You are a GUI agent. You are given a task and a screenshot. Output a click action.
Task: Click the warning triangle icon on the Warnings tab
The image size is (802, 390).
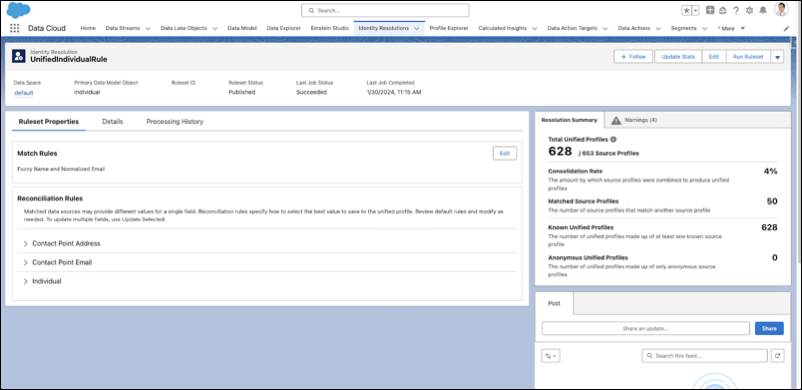(616, 120)
